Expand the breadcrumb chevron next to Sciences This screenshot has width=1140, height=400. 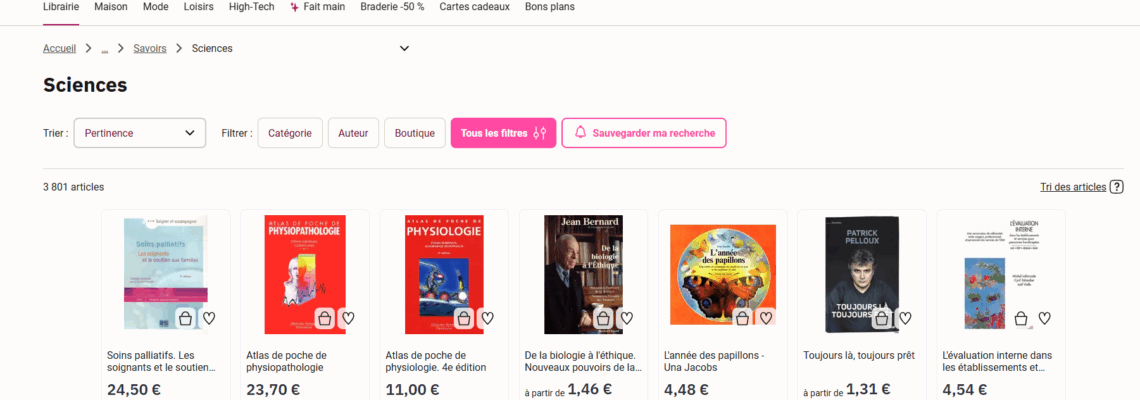(405, 49)
